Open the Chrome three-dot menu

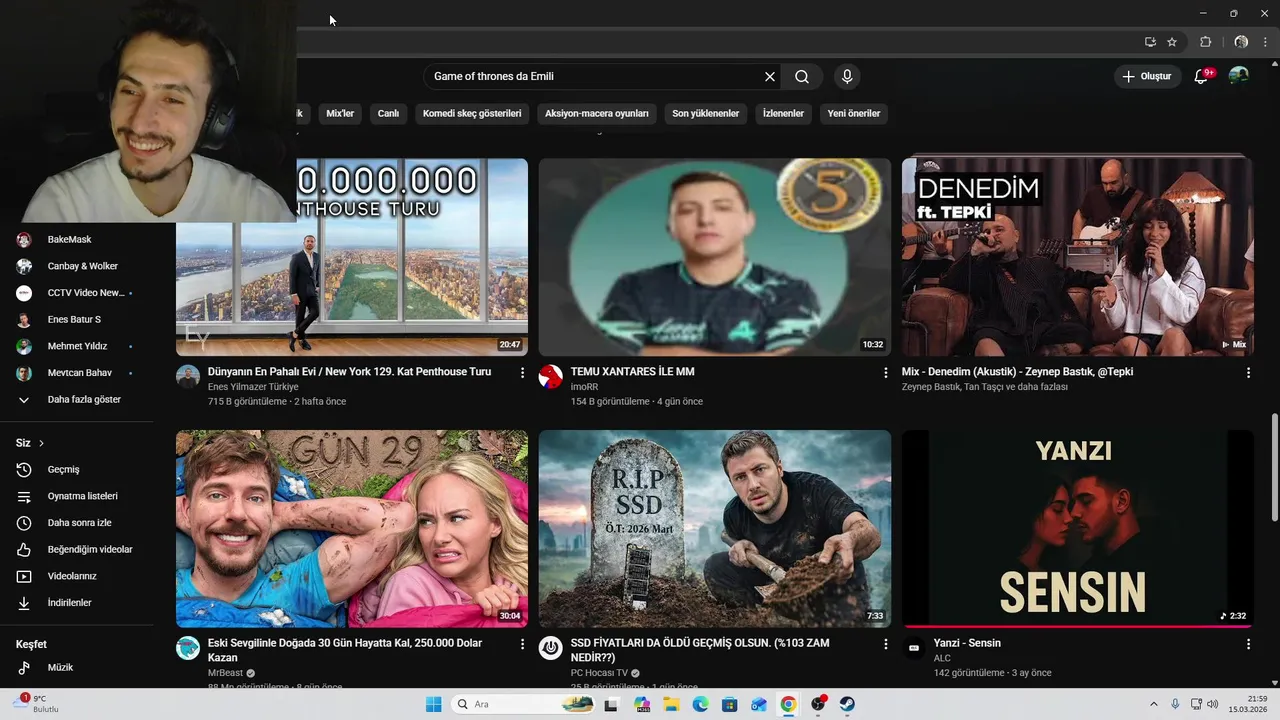pos(1265,42)
